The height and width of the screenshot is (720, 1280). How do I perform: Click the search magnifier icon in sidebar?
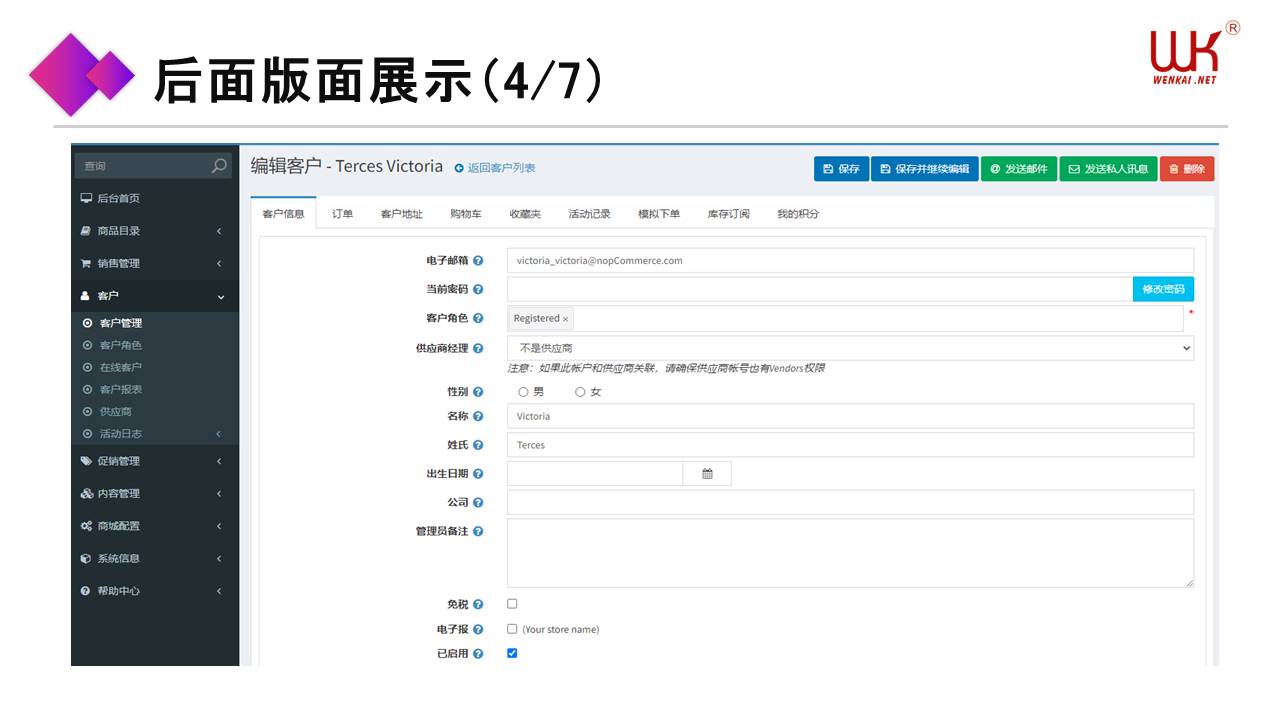(x=219, y=166)
